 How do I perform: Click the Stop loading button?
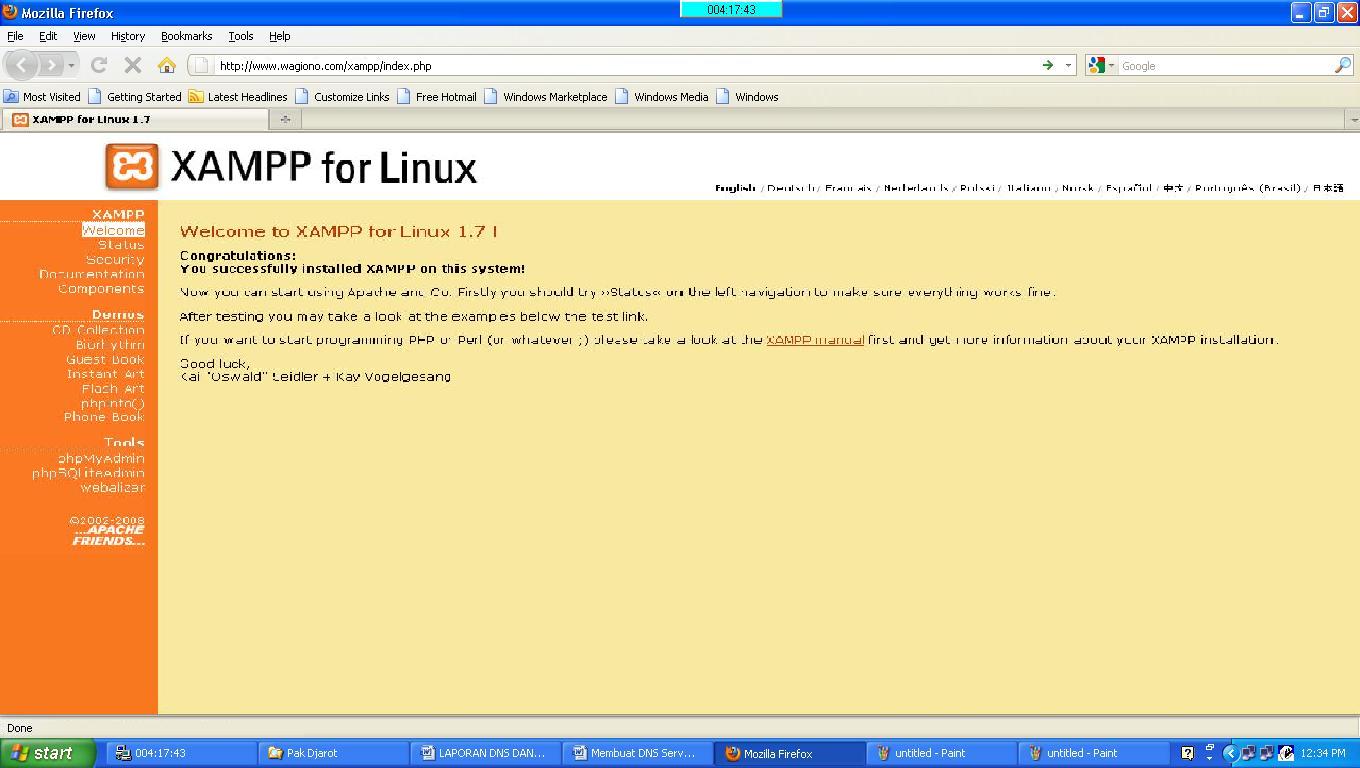[x=132, y=65]
